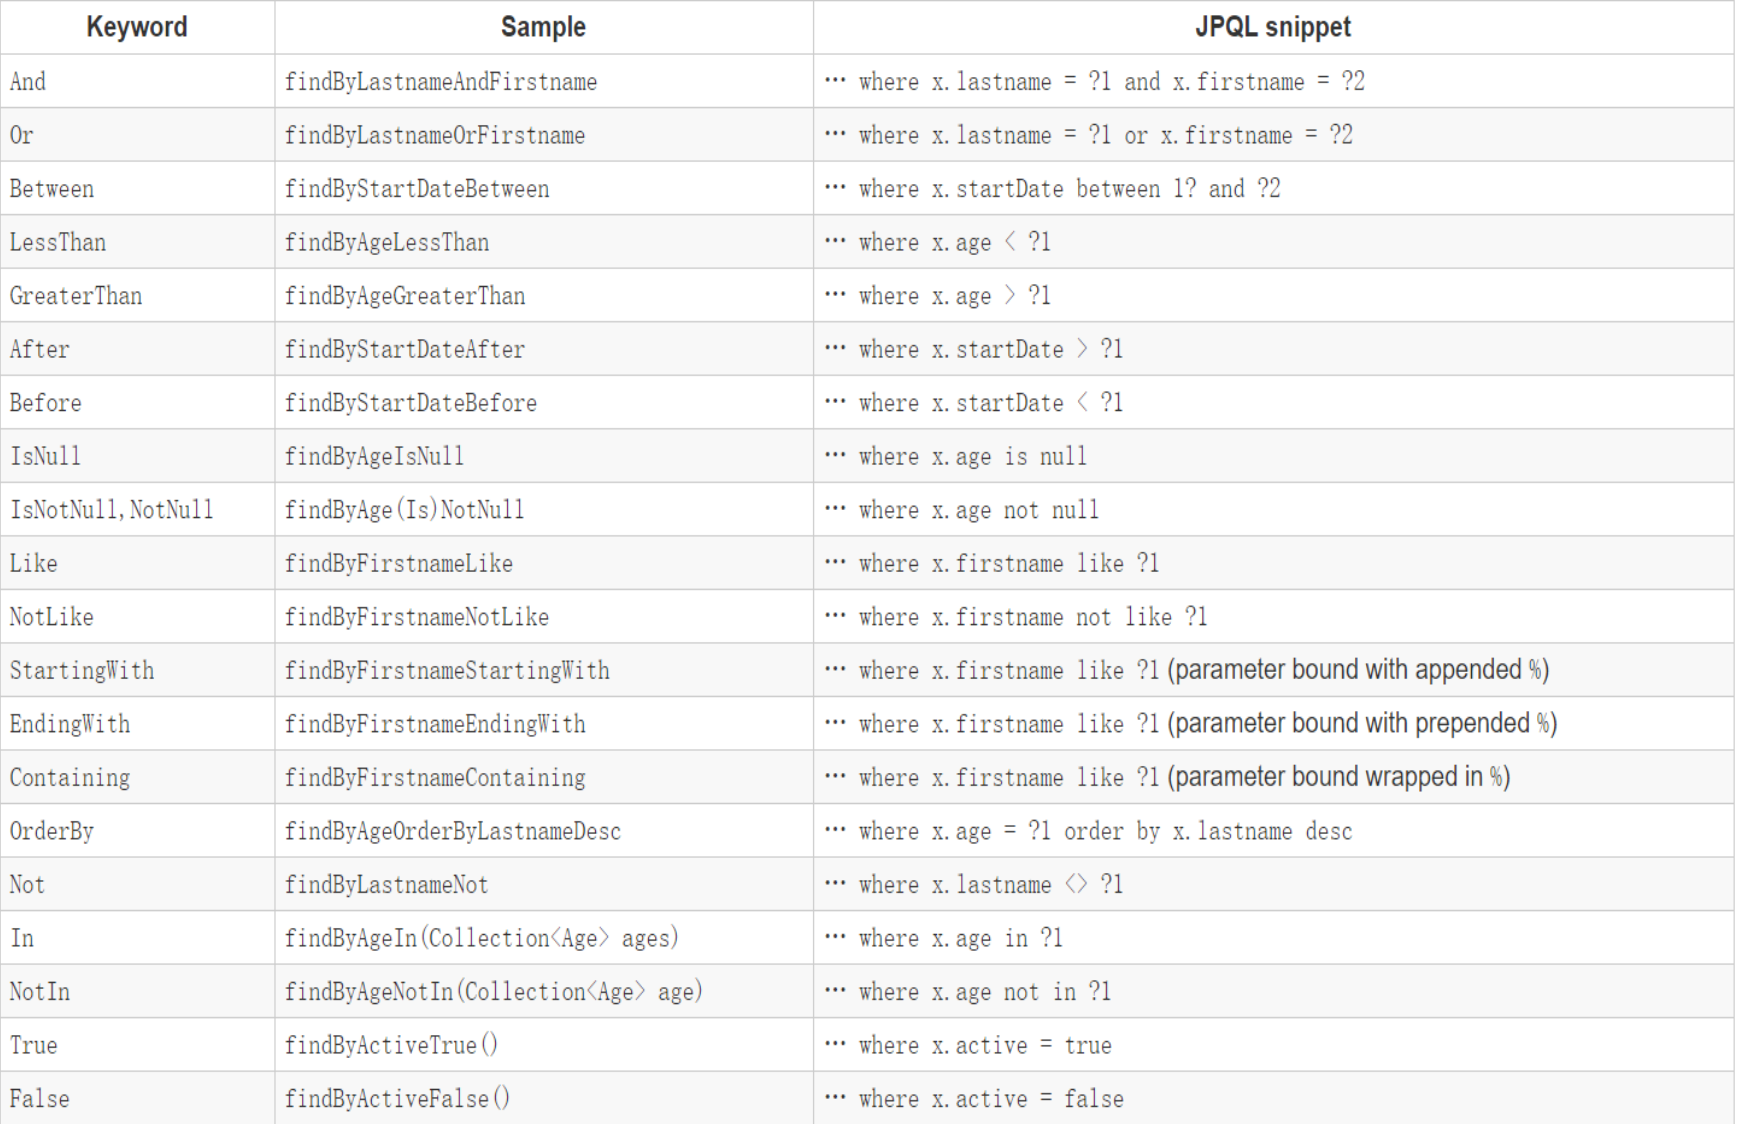The image size is (1737, 1144).
Task: Select the findByLastnameAndFirstname sample cell
Action: [x=441, y=82]
